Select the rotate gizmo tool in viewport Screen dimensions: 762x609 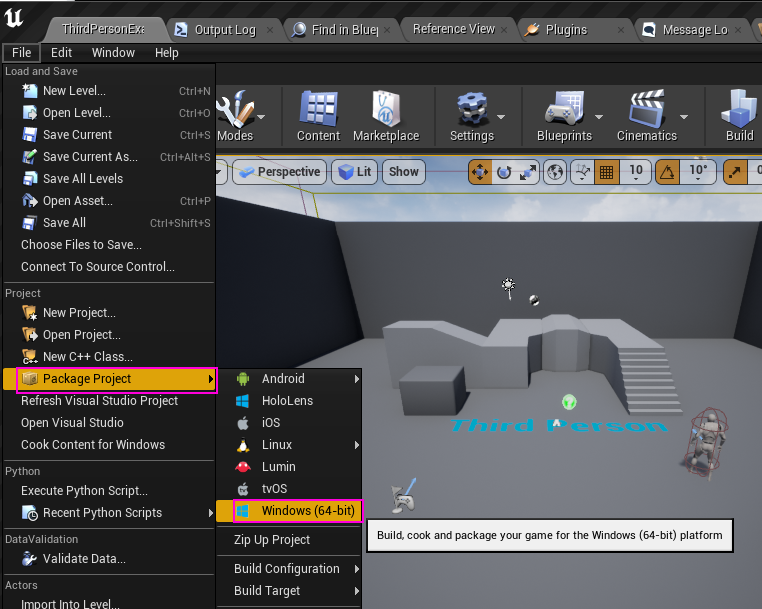[504, 172]
